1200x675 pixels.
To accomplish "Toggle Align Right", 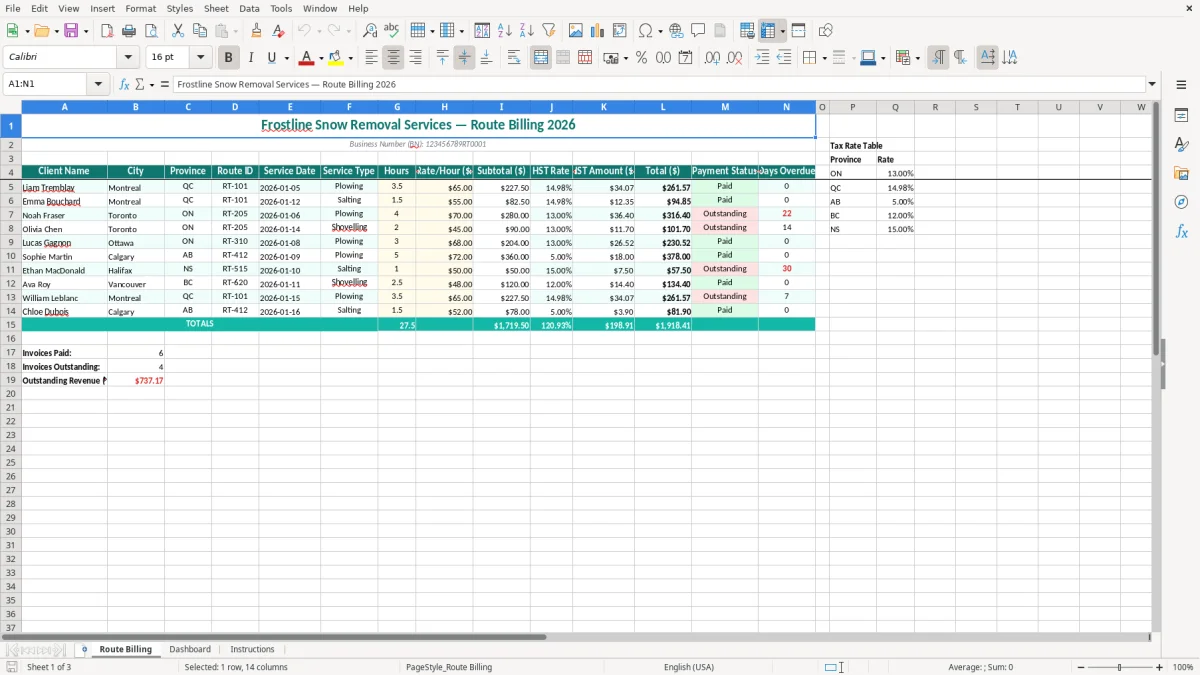I will 416,58.
